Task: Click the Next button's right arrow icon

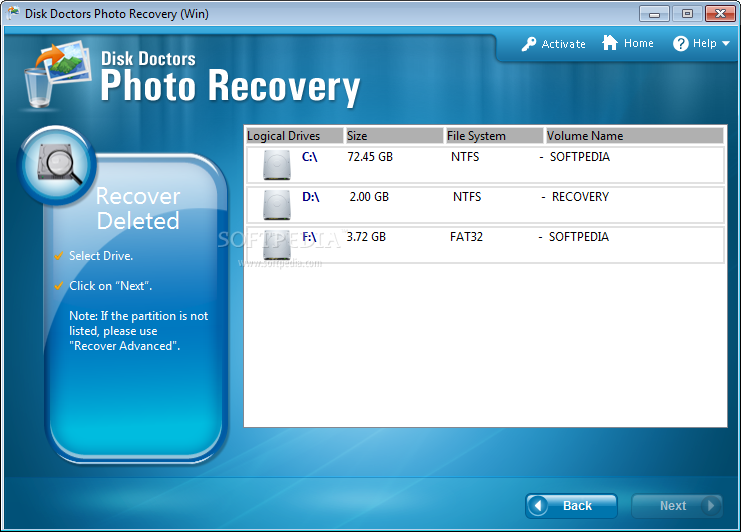Action: (x=710, y=506)
